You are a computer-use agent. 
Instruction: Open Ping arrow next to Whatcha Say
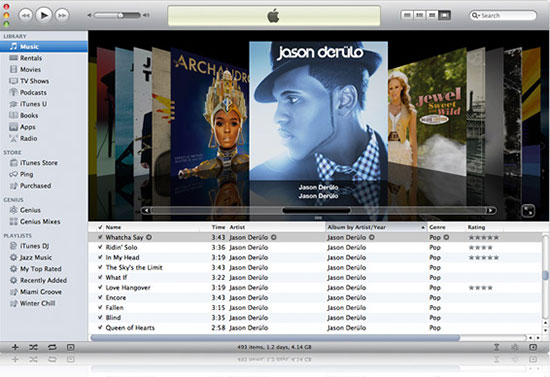pos(149,237)
